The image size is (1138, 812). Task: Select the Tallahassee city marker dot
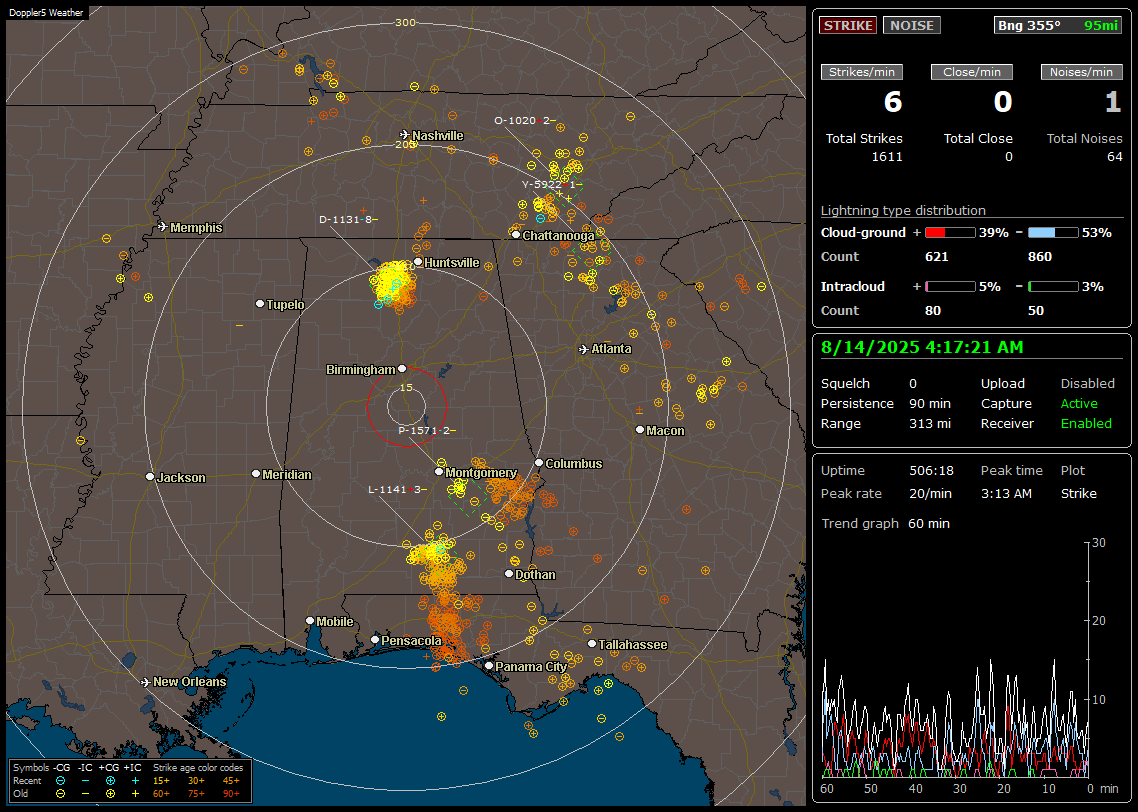[x=592, y=644]
